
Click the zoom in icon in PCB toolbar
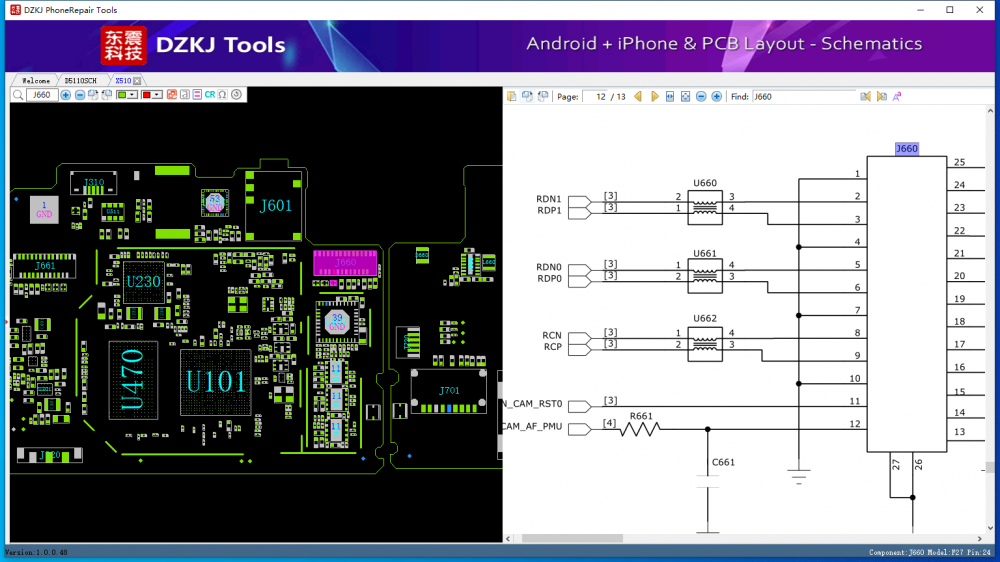tap(66, 95)
